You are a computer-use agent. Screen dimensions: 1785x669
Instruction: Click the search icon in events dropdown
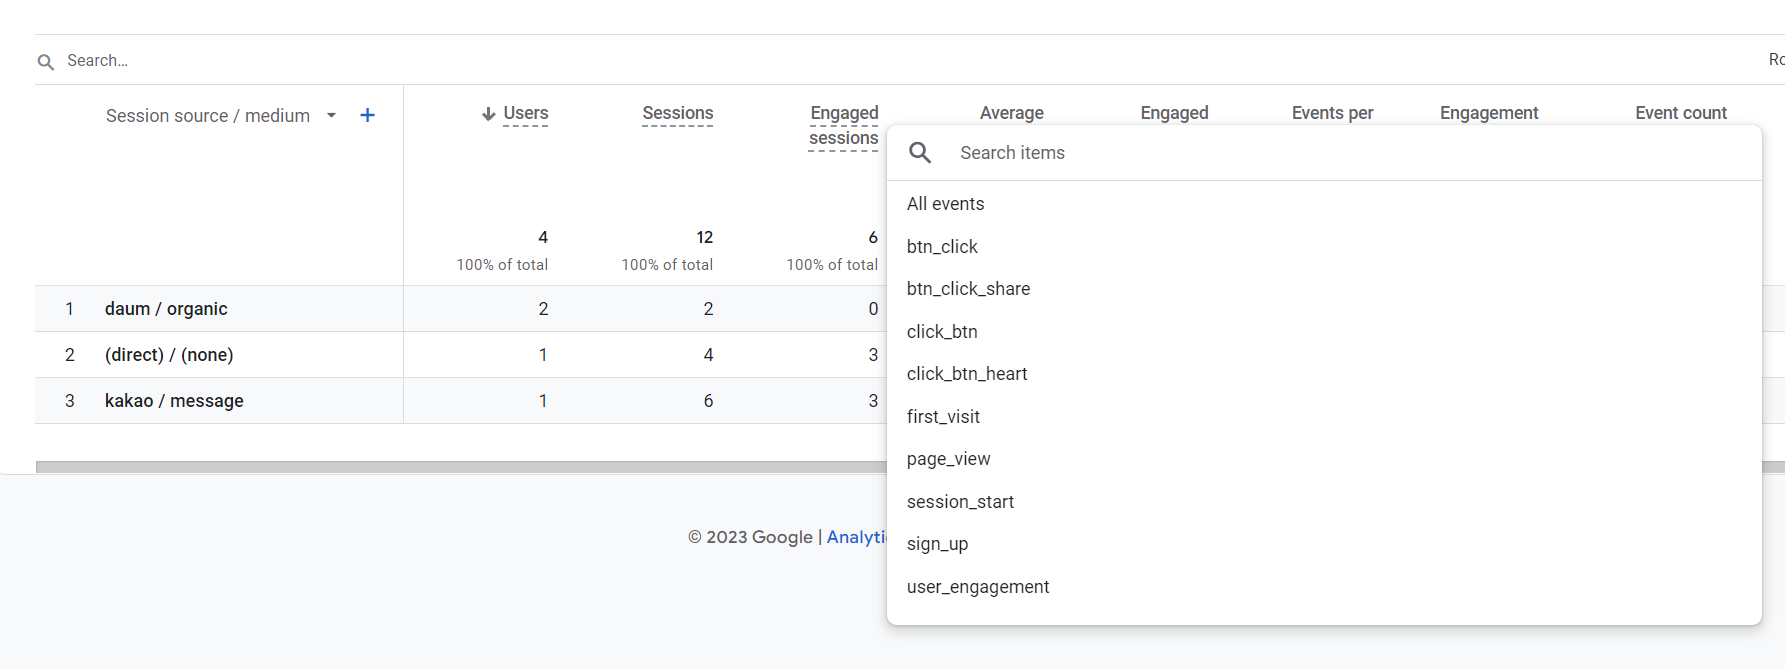[x=920, y=153]
